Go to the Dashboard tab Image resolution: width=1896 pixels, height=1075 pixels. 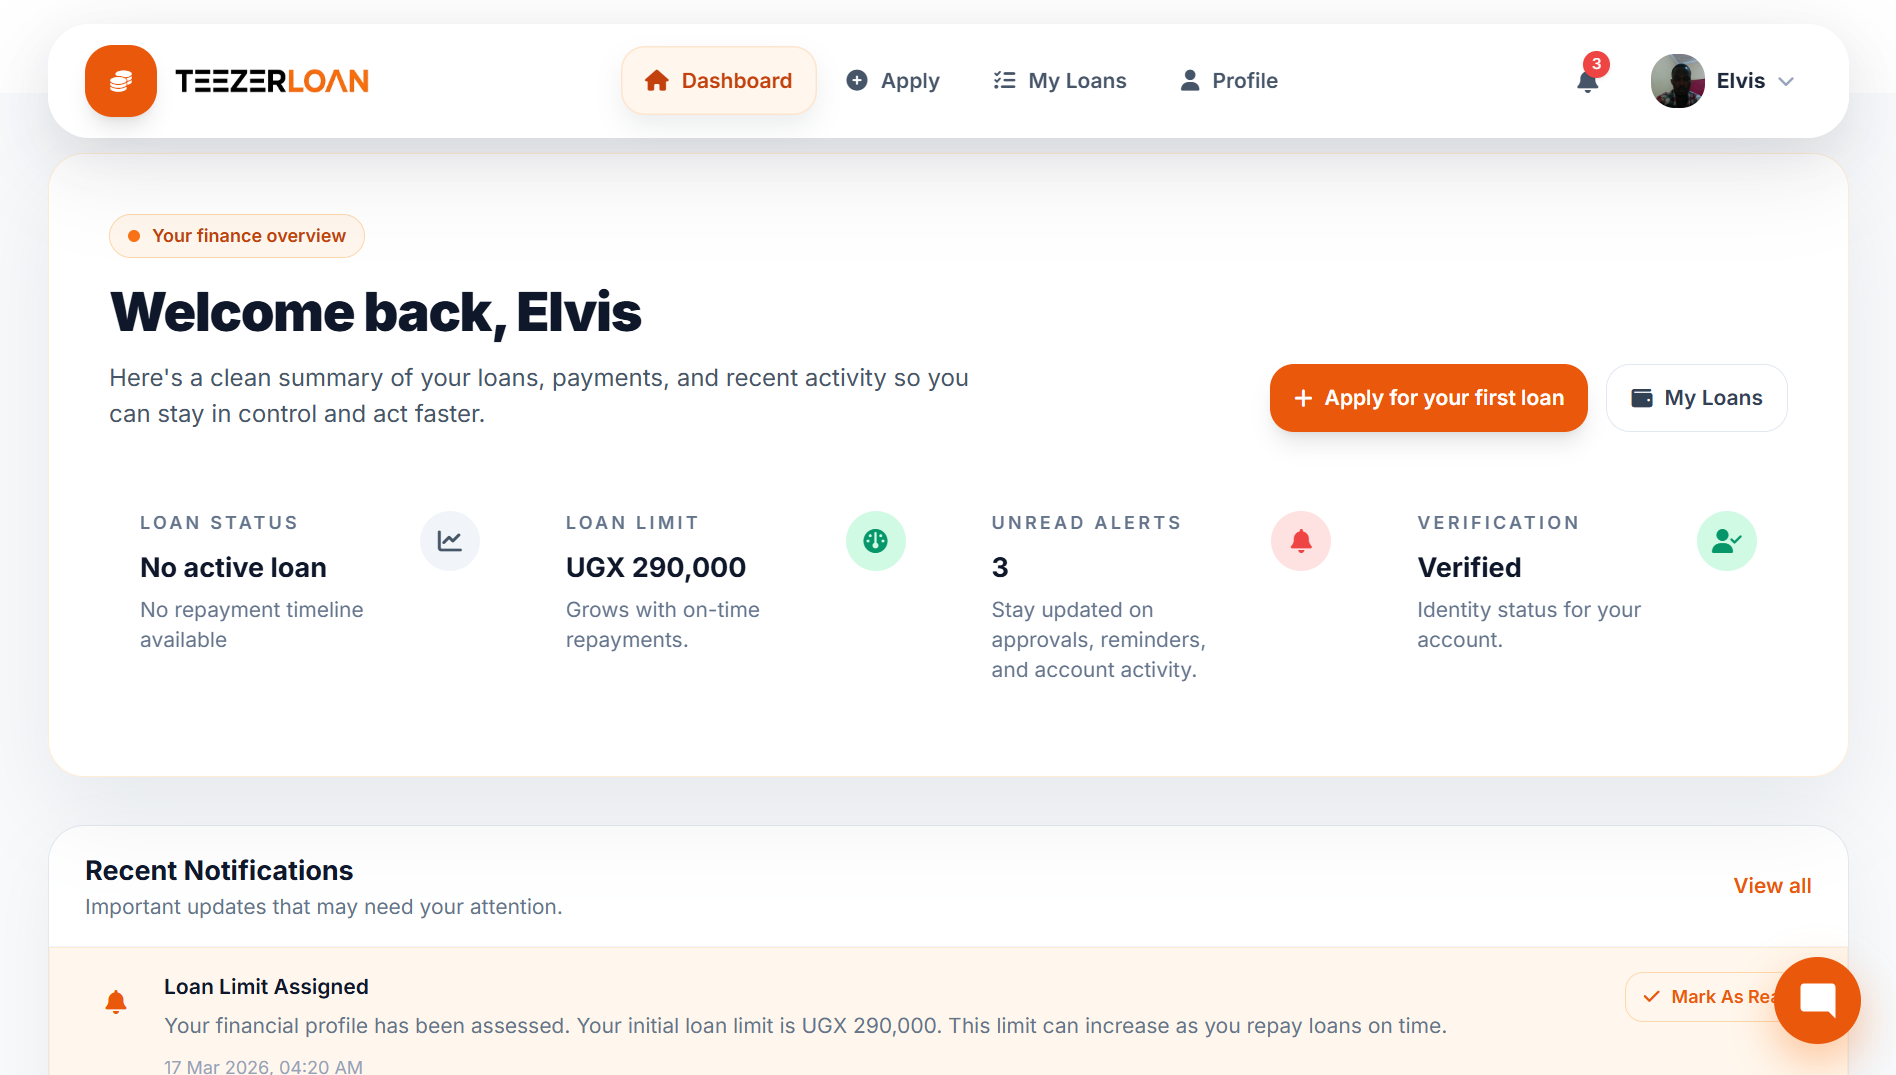(x=719, y=81)
